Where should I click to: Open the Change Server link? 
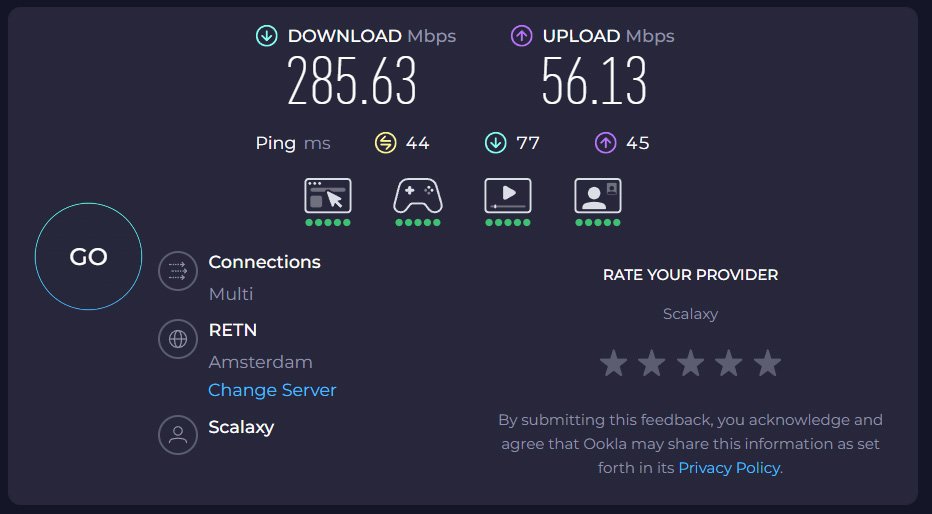[272, 390]
